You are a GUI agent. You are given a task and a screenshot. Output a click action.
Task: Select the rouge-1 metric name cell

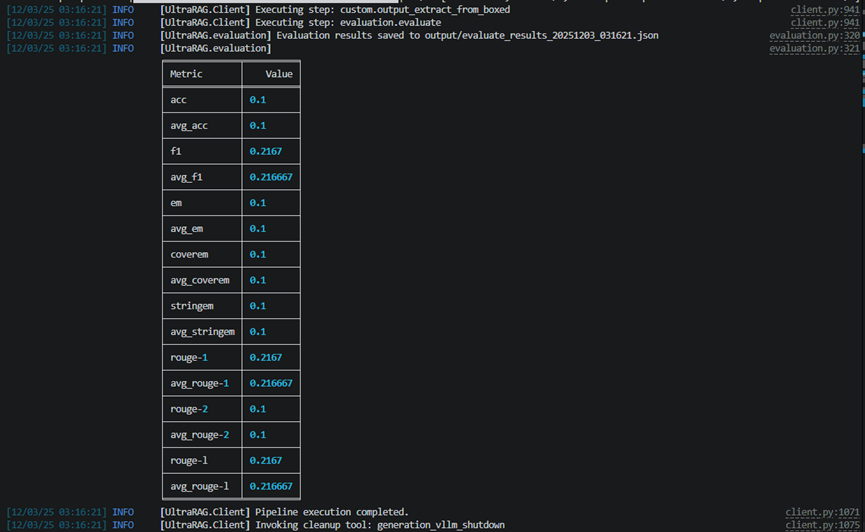point(202,358)
